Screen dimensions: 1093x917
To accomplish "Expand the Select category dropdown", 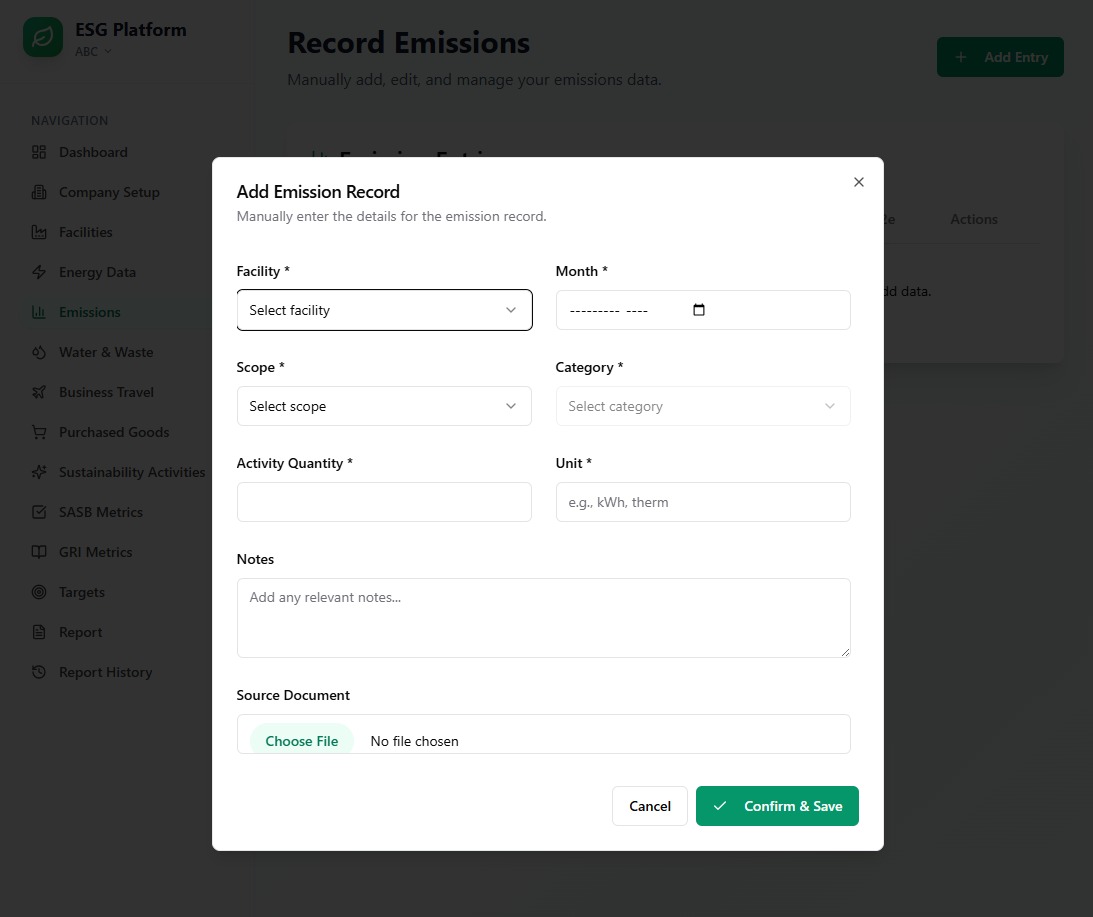I will tap(702, 406).
